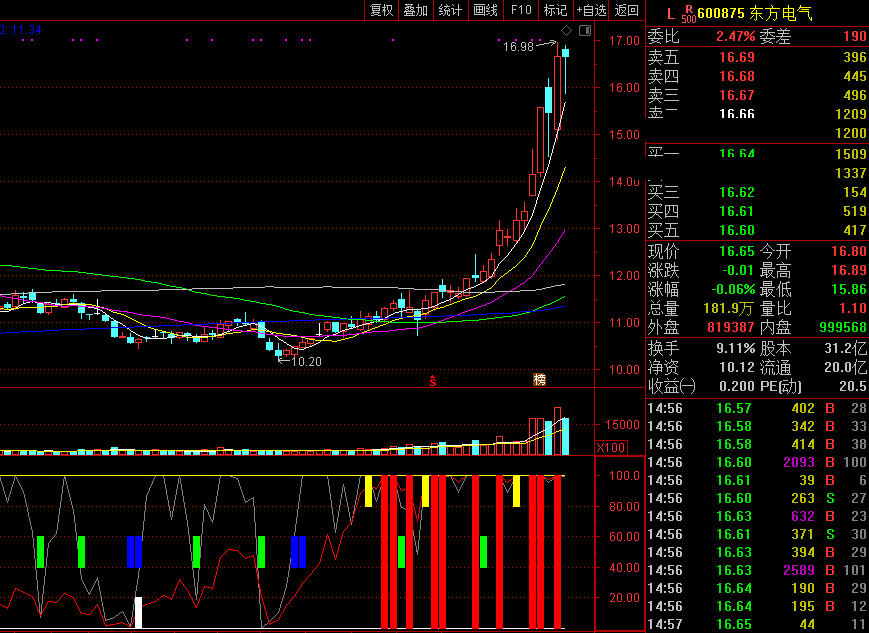Click the latest cyan candlestick near 16.98
869x633 pixels.
click(x=566, y=53)
